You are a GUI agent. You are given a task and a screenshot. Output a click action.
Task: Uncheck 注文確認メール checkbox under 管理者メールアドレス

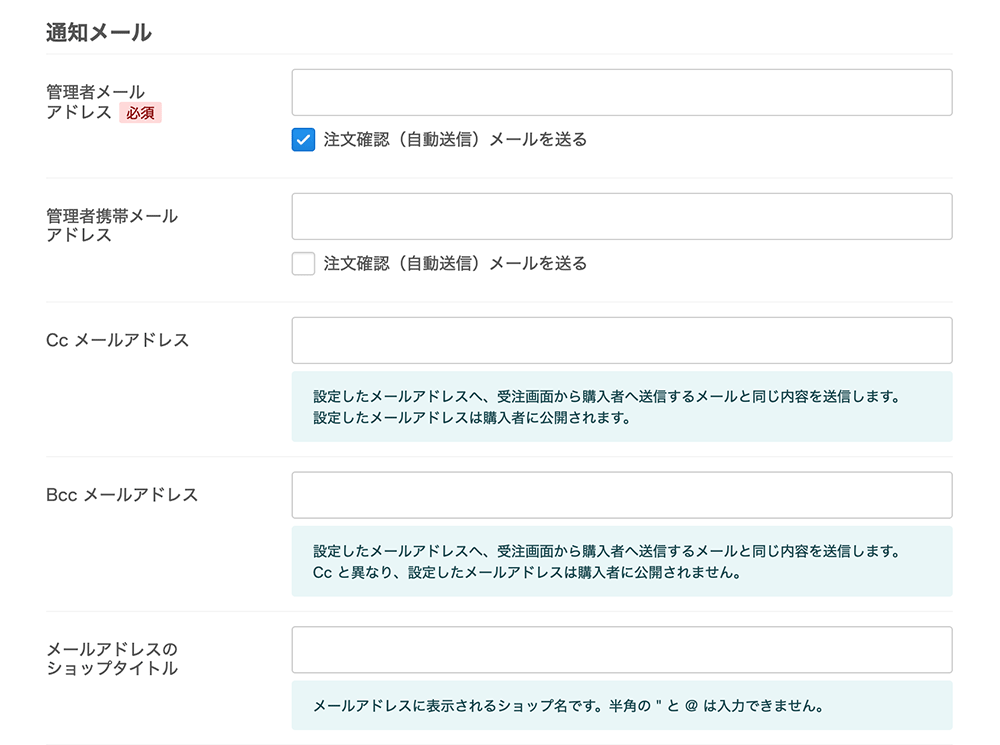click(x=304, y=140)
